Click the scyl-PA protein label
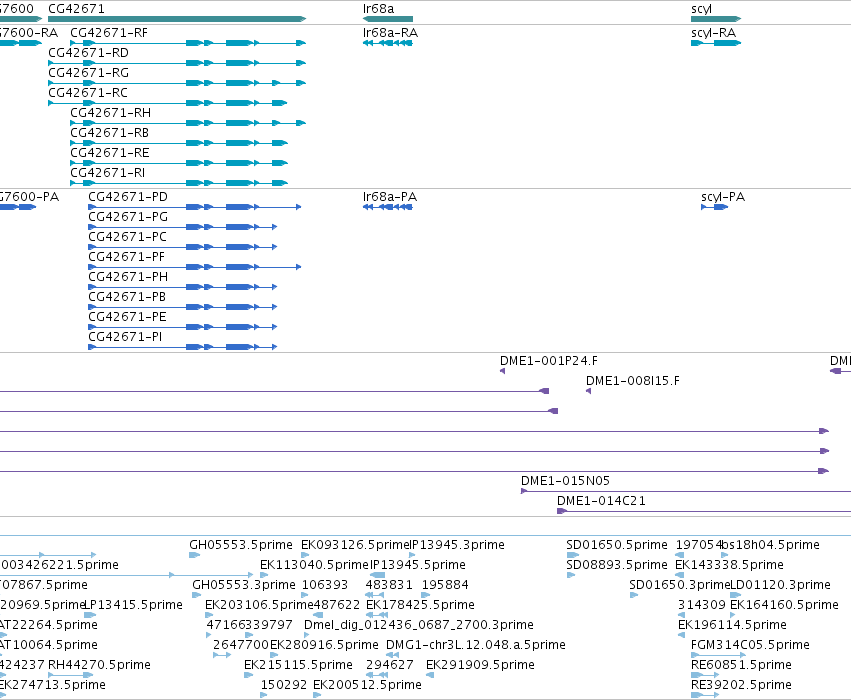This screenshot has height=700, width=851. tap(723, 197)
